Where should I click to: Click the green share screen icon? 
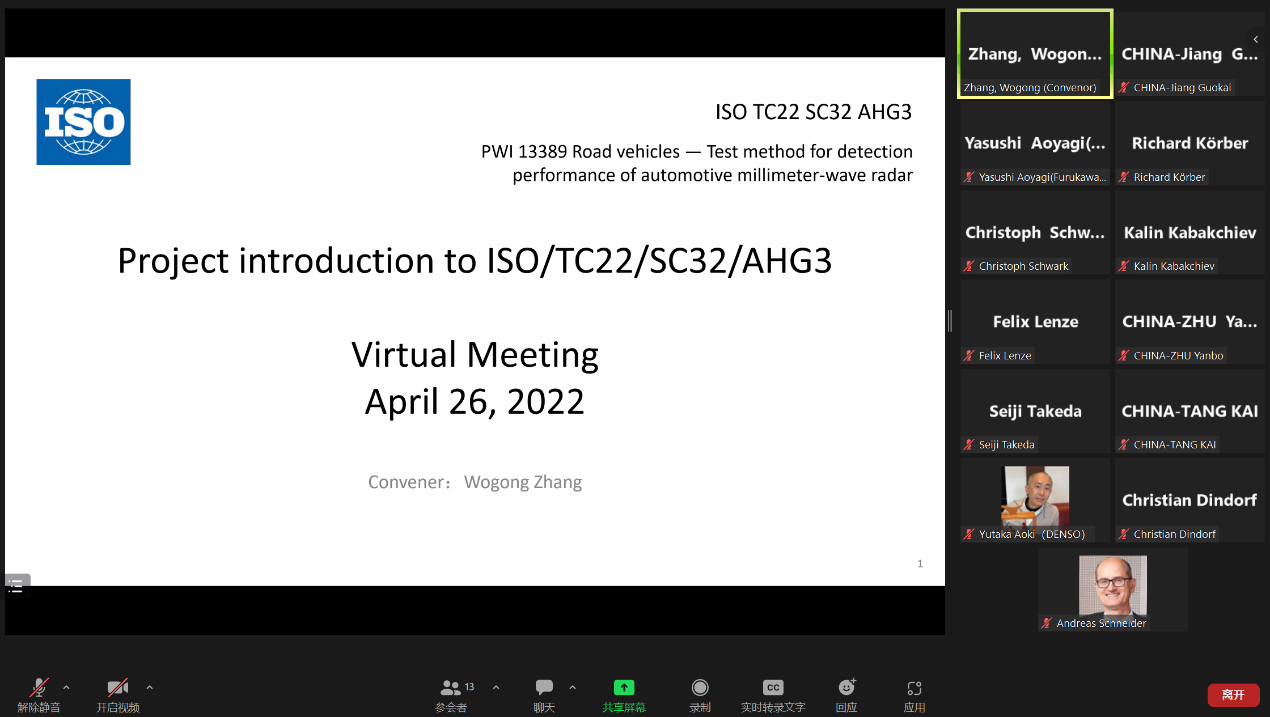(624, 688)
